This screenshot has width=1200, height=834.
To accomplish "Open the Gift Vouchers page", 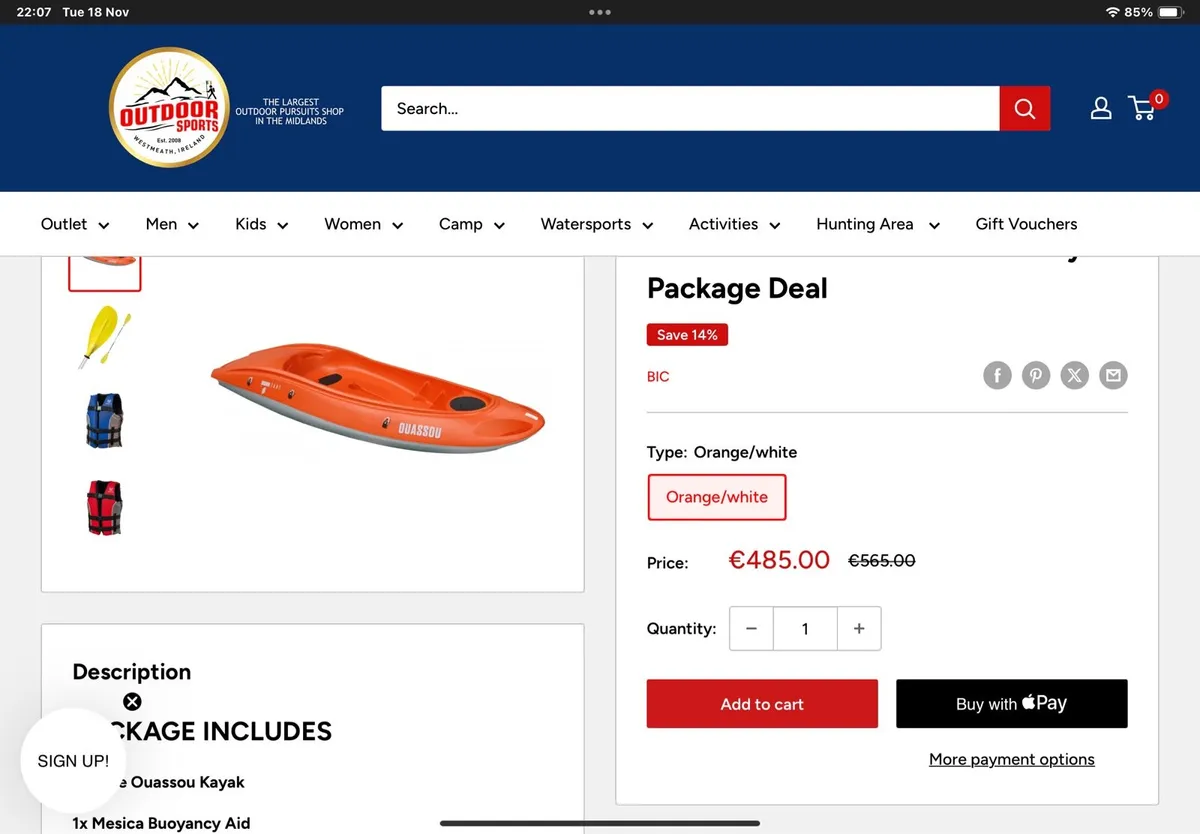I will point(1026,224).
